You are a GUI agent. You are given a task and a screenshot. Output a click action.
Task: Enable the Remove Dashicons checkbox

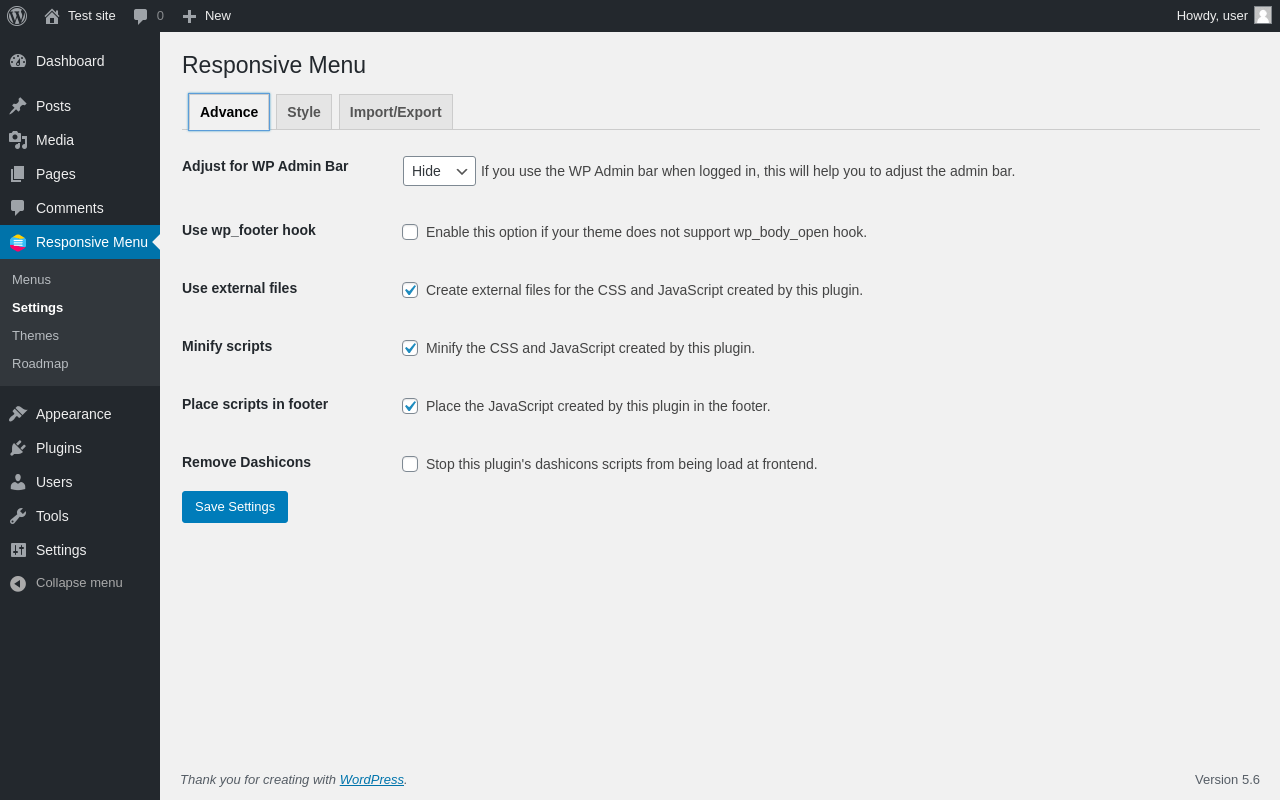[410, 464]
